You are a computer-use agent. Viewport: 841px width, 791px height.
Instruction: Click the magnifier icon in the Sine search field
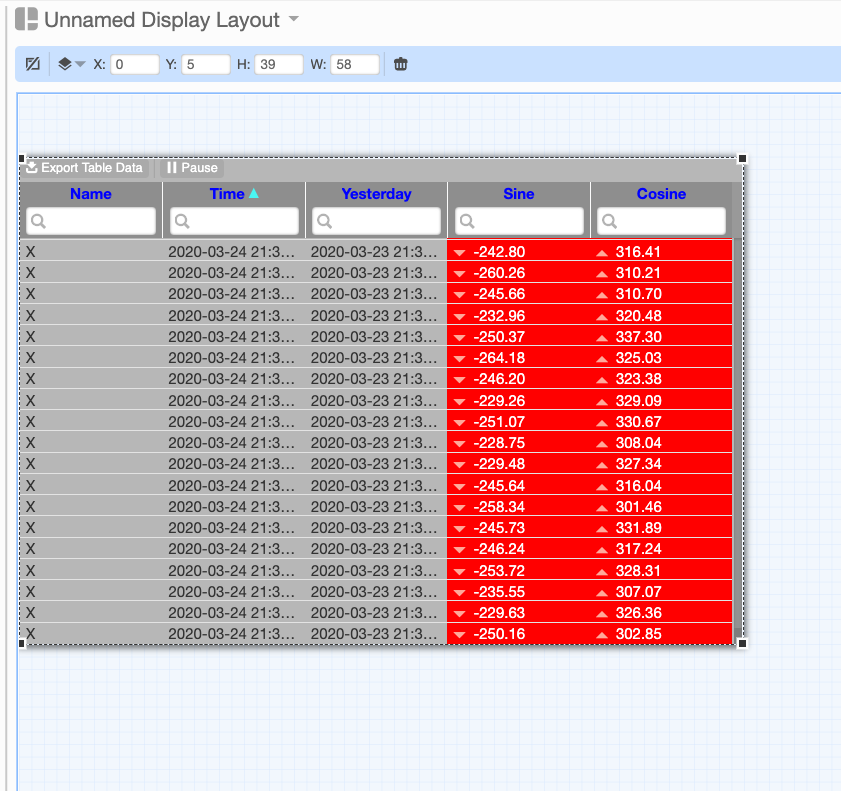(x=467, y=221)
